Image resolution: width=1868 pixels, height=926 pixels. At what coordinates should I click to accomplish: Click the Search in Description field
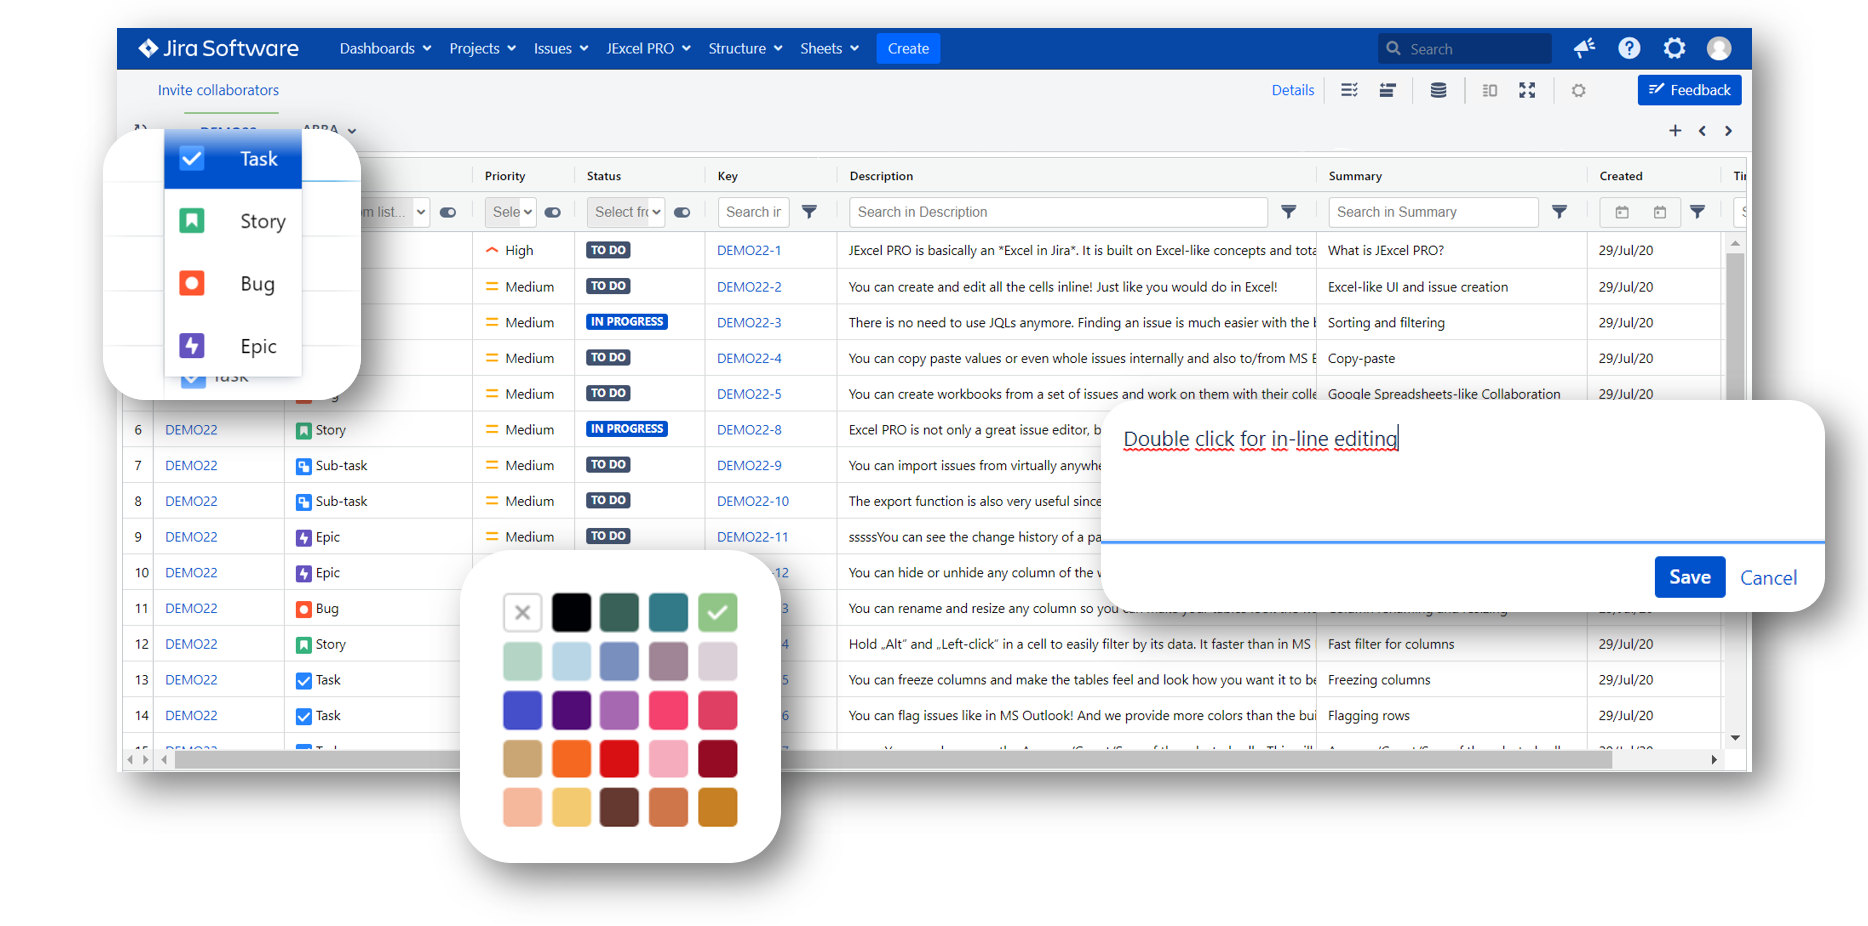coord(1058,212)
